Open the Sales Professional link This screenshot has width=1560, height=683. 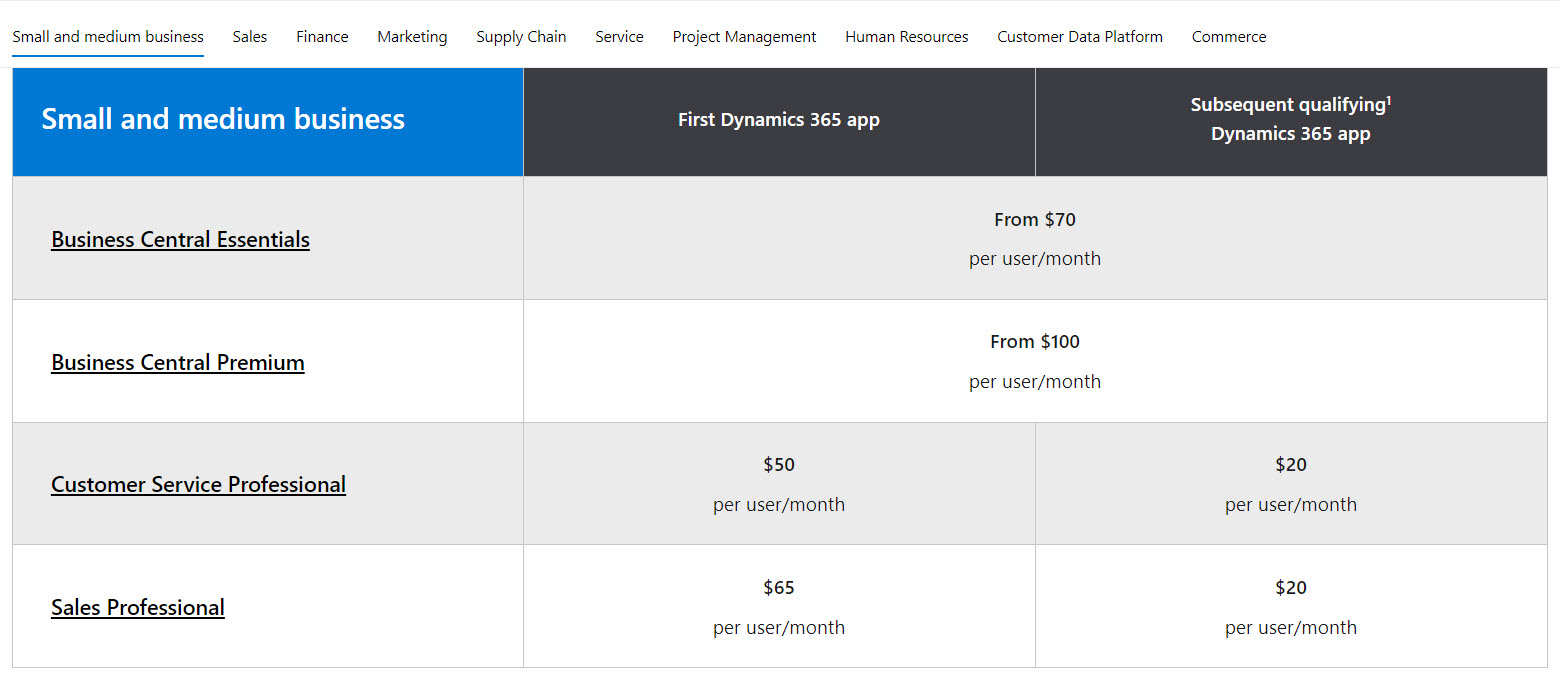[x=138, y=607]
